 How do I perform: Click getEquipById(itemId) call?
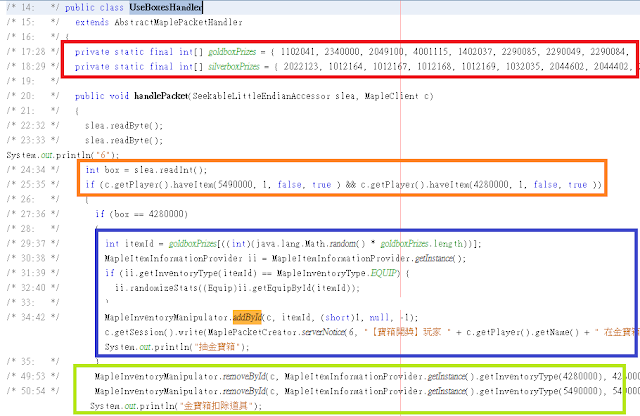pyautogui.click(x=302, y=288)
